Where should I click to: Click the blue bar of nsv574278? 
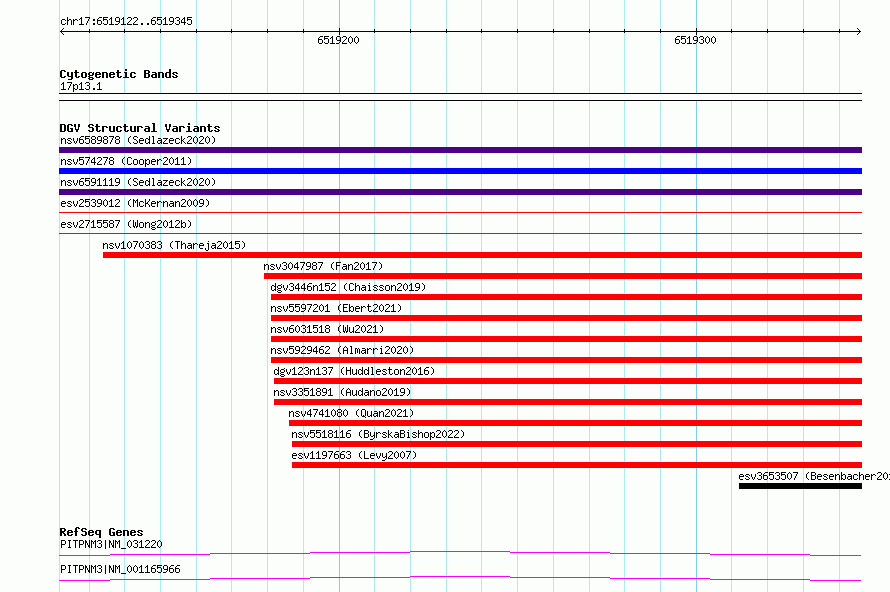click(x=460, y=171)
